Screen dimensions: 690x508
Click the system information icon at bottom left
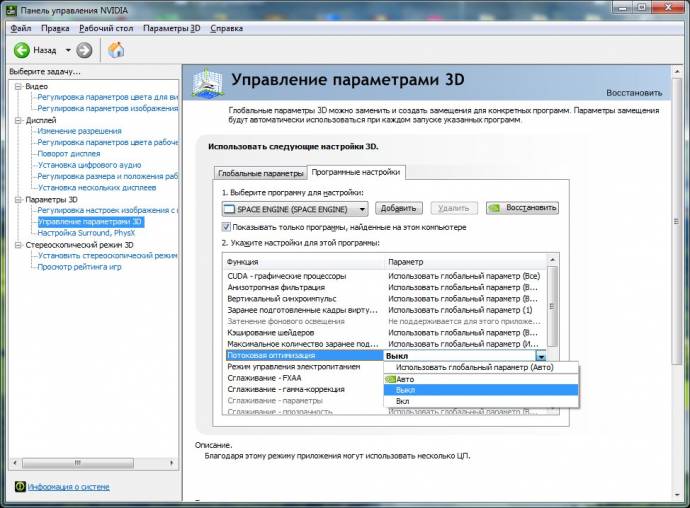pos(20,486)
